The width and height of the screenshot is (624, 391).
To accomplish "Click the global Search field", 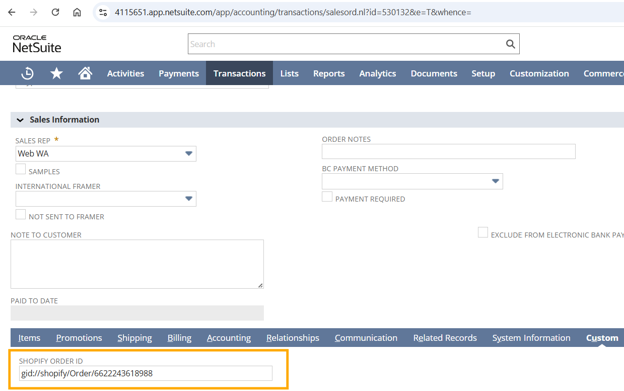I will pyautogui.click(x=346, y=44).
